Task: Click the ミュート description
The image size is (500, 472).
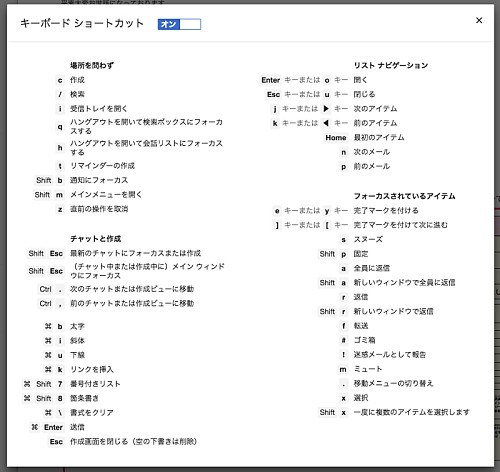Action: tap(368, 369)
